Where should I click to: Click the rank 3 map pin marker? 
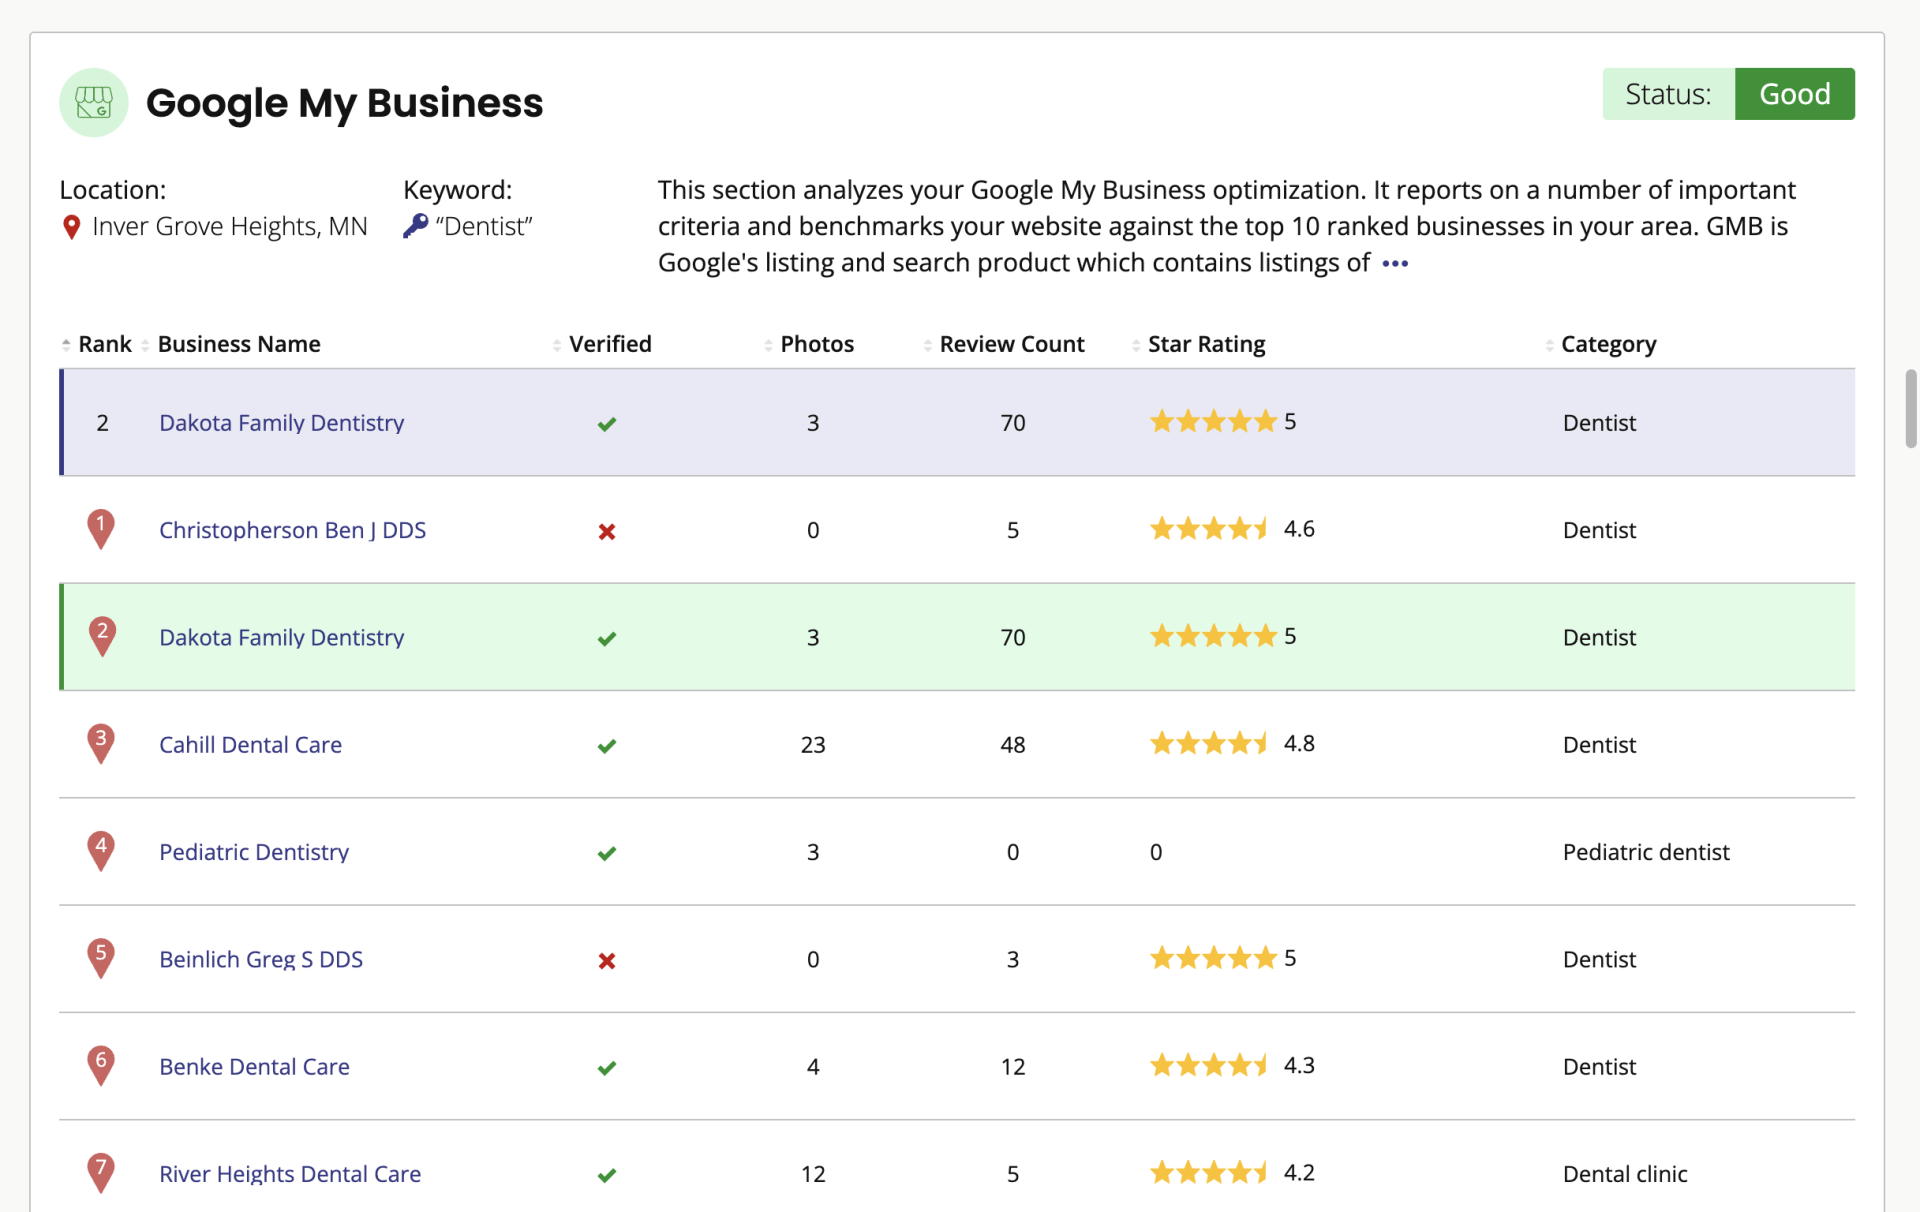click(x=101, y=743)
